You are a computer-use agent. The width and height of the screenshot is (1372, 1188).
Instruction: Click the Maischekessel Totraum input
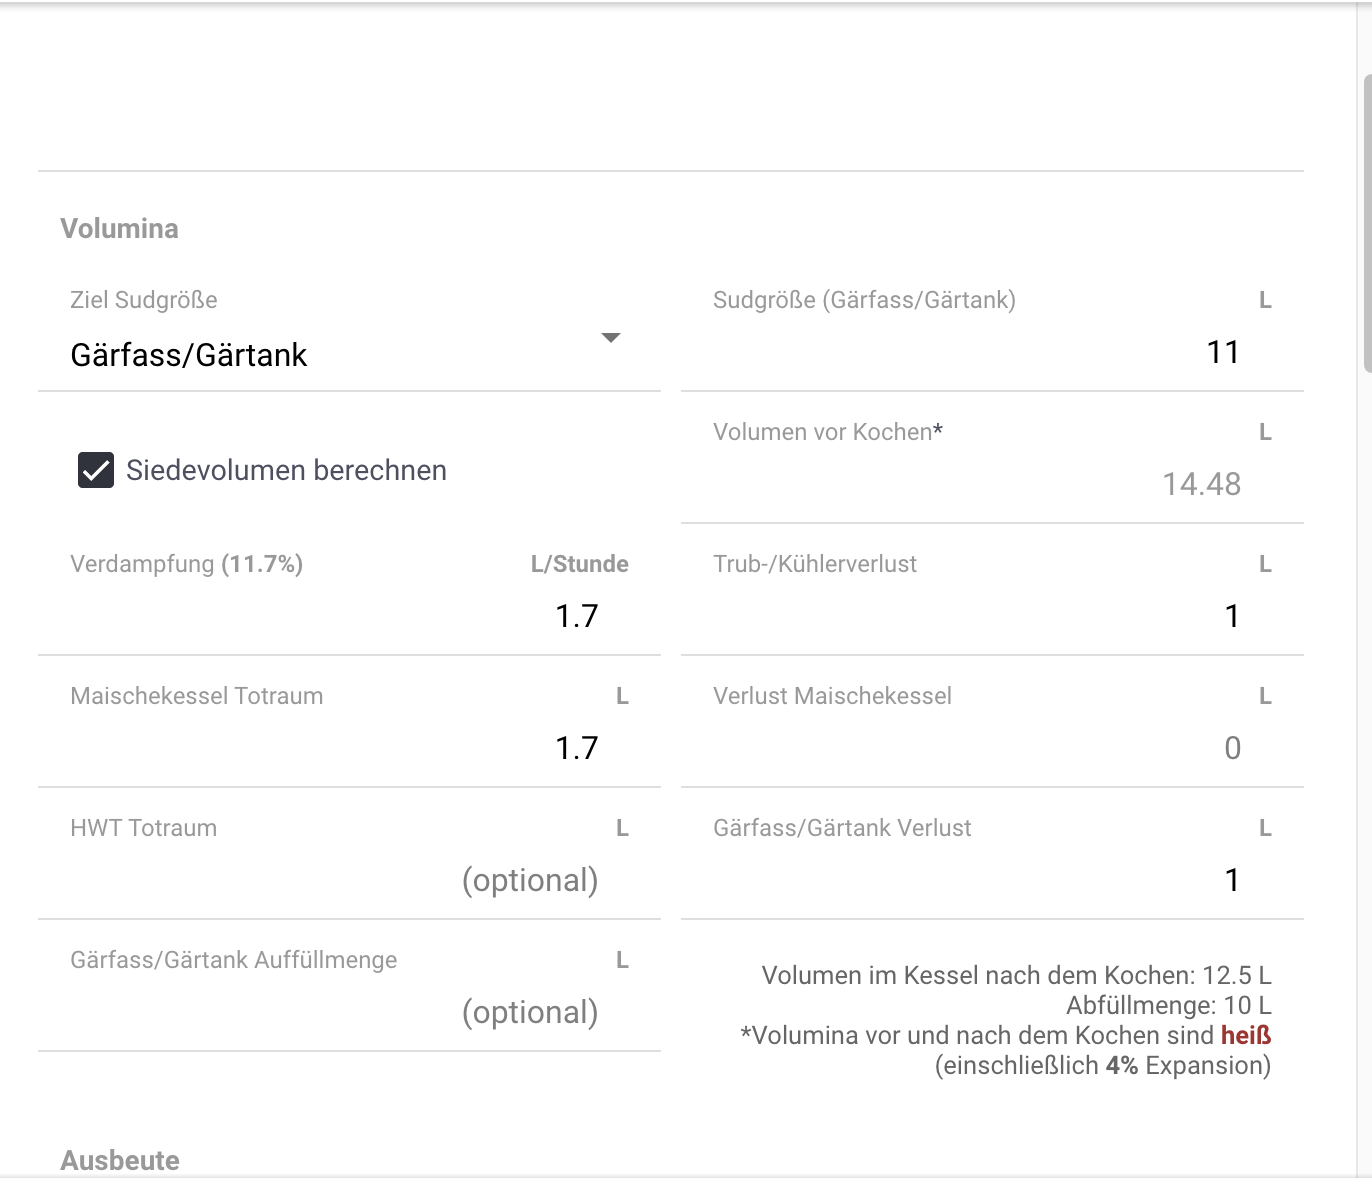point(350,748)
